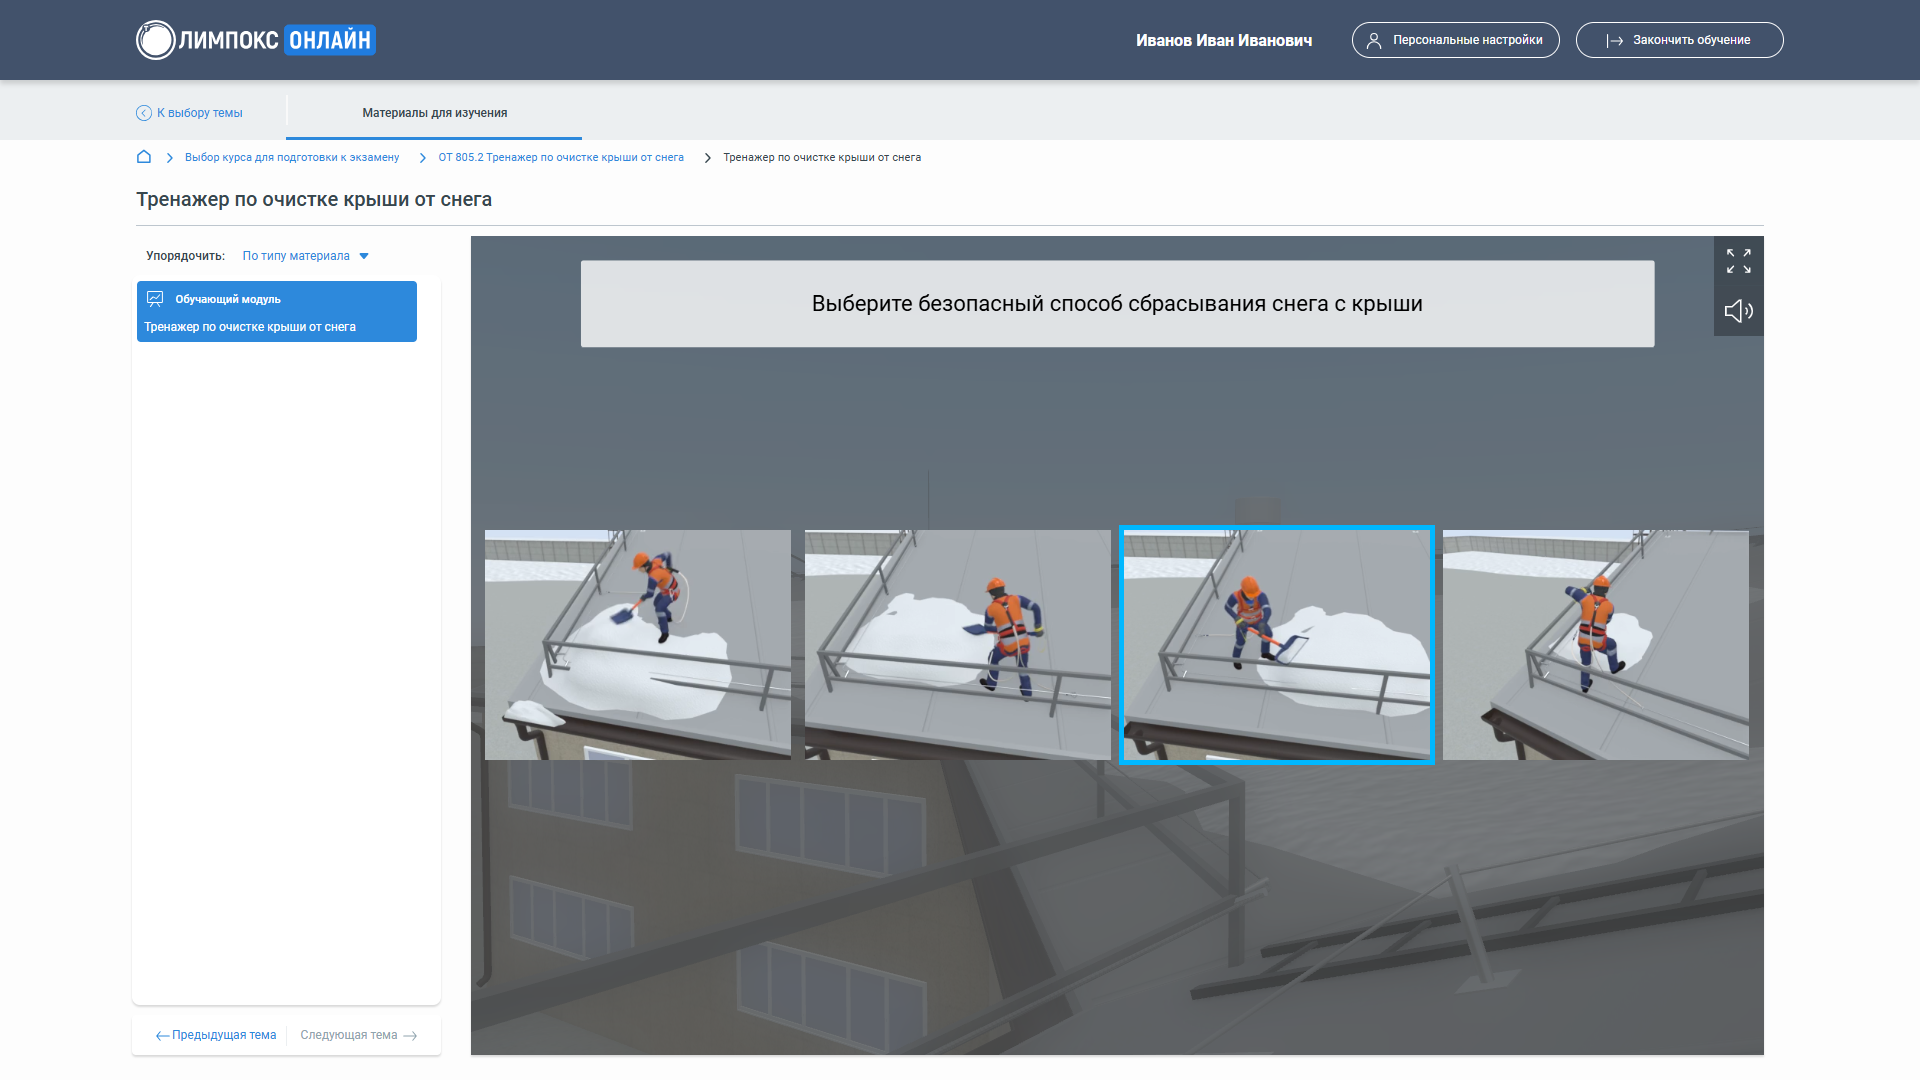Open the По типу материала sort dropdown
This screenshot has width=1920, height=1080.
(296, 256)
